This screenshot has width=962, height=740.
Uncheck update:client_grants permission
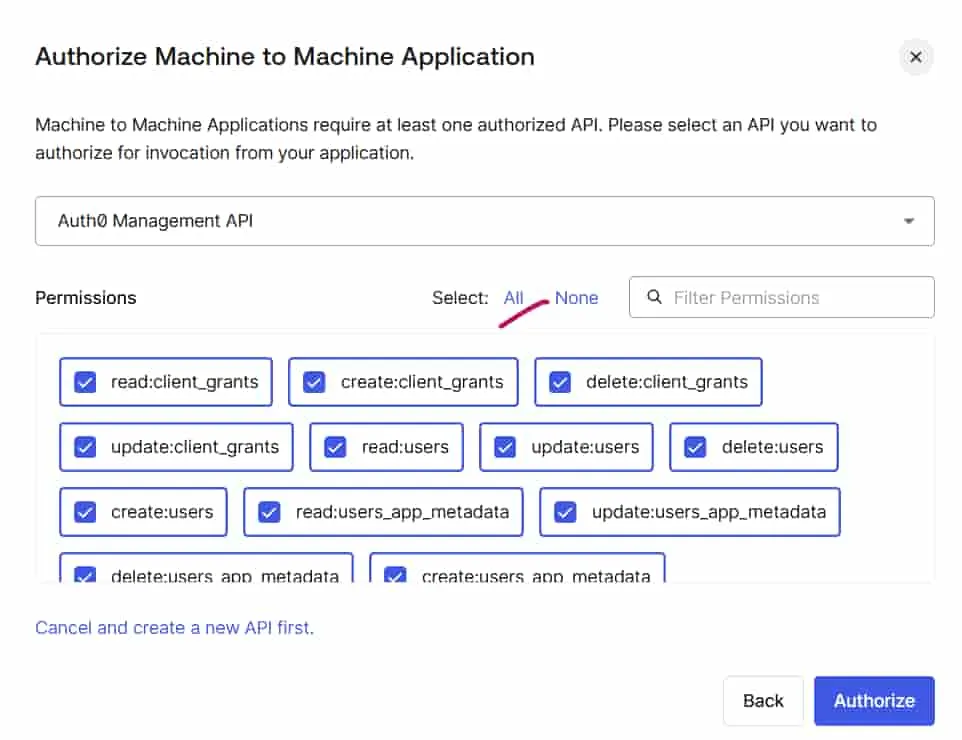[x=85, y=447]
